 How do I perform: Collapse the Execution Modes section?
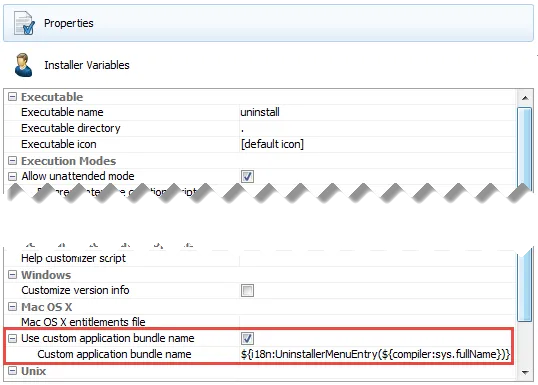tap(12, 161)
